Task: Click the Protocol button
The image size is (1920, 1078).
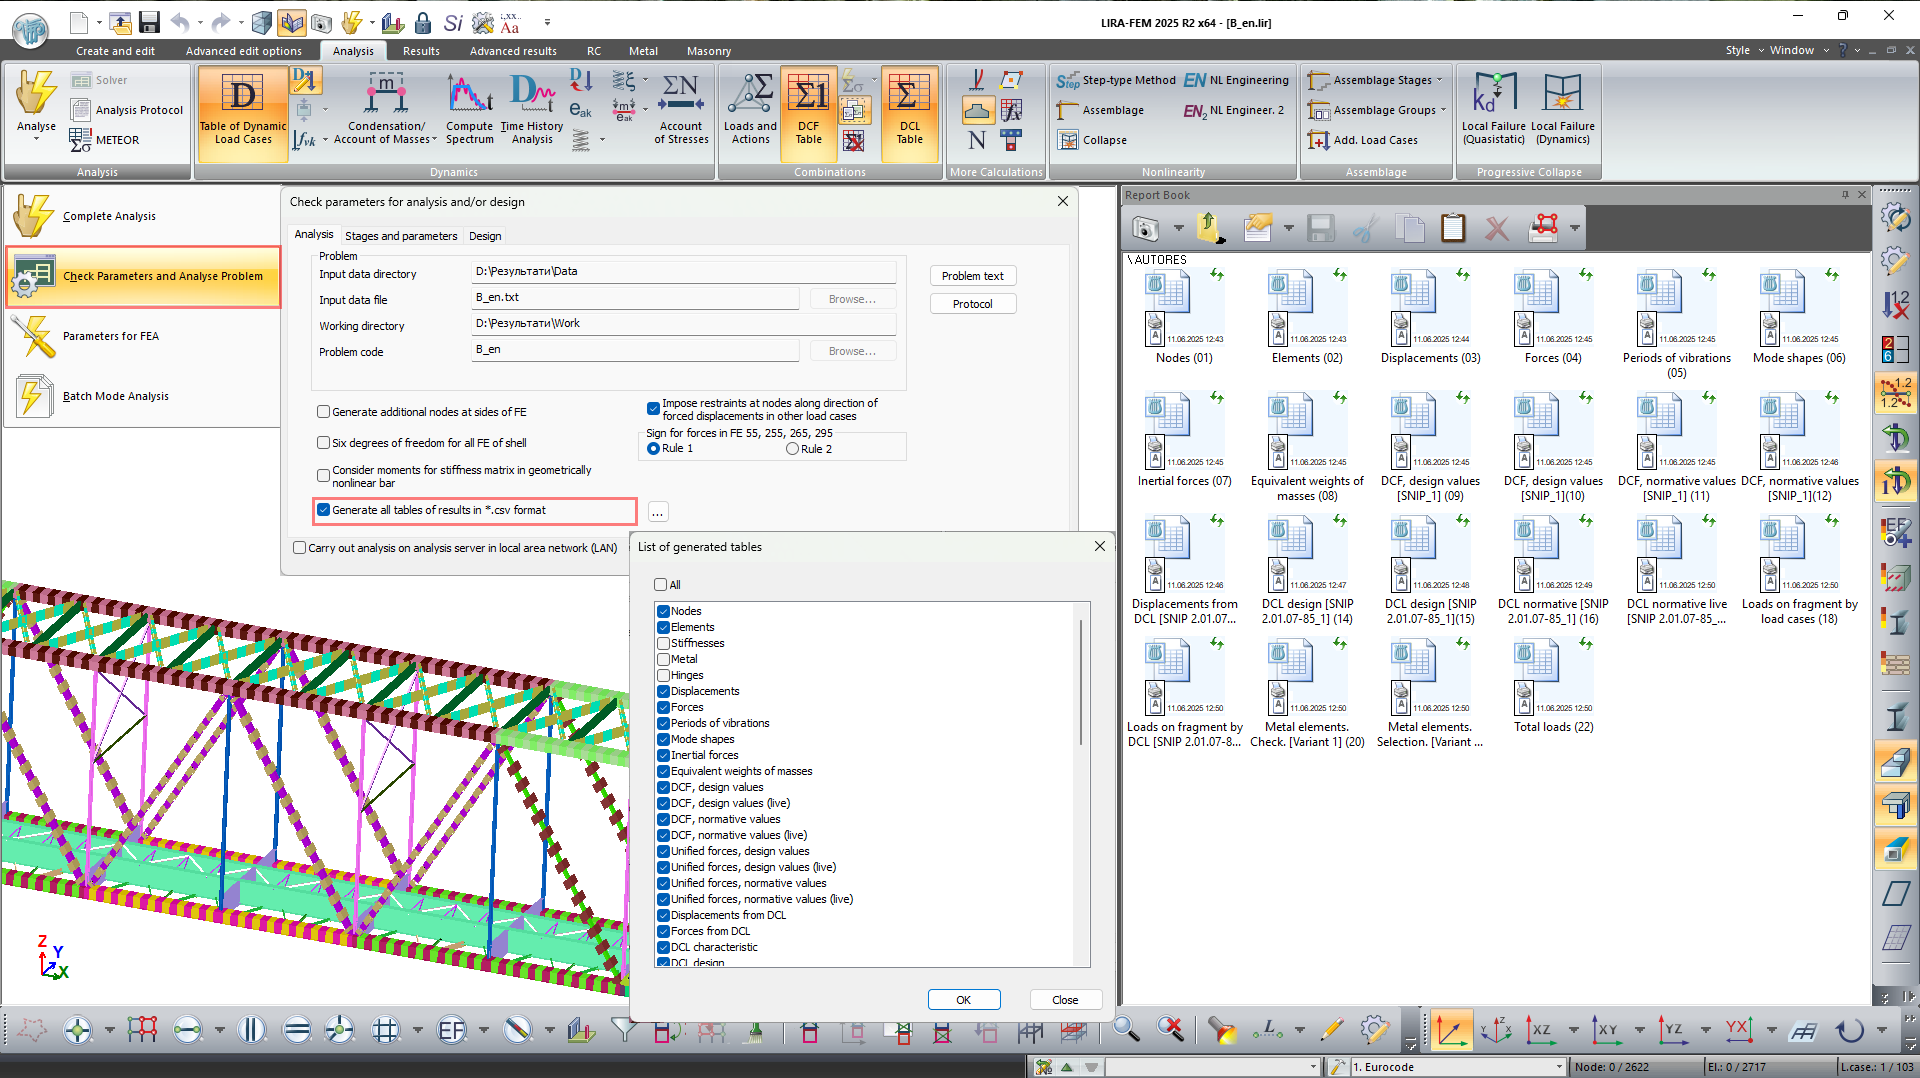Action: point(972,304)
